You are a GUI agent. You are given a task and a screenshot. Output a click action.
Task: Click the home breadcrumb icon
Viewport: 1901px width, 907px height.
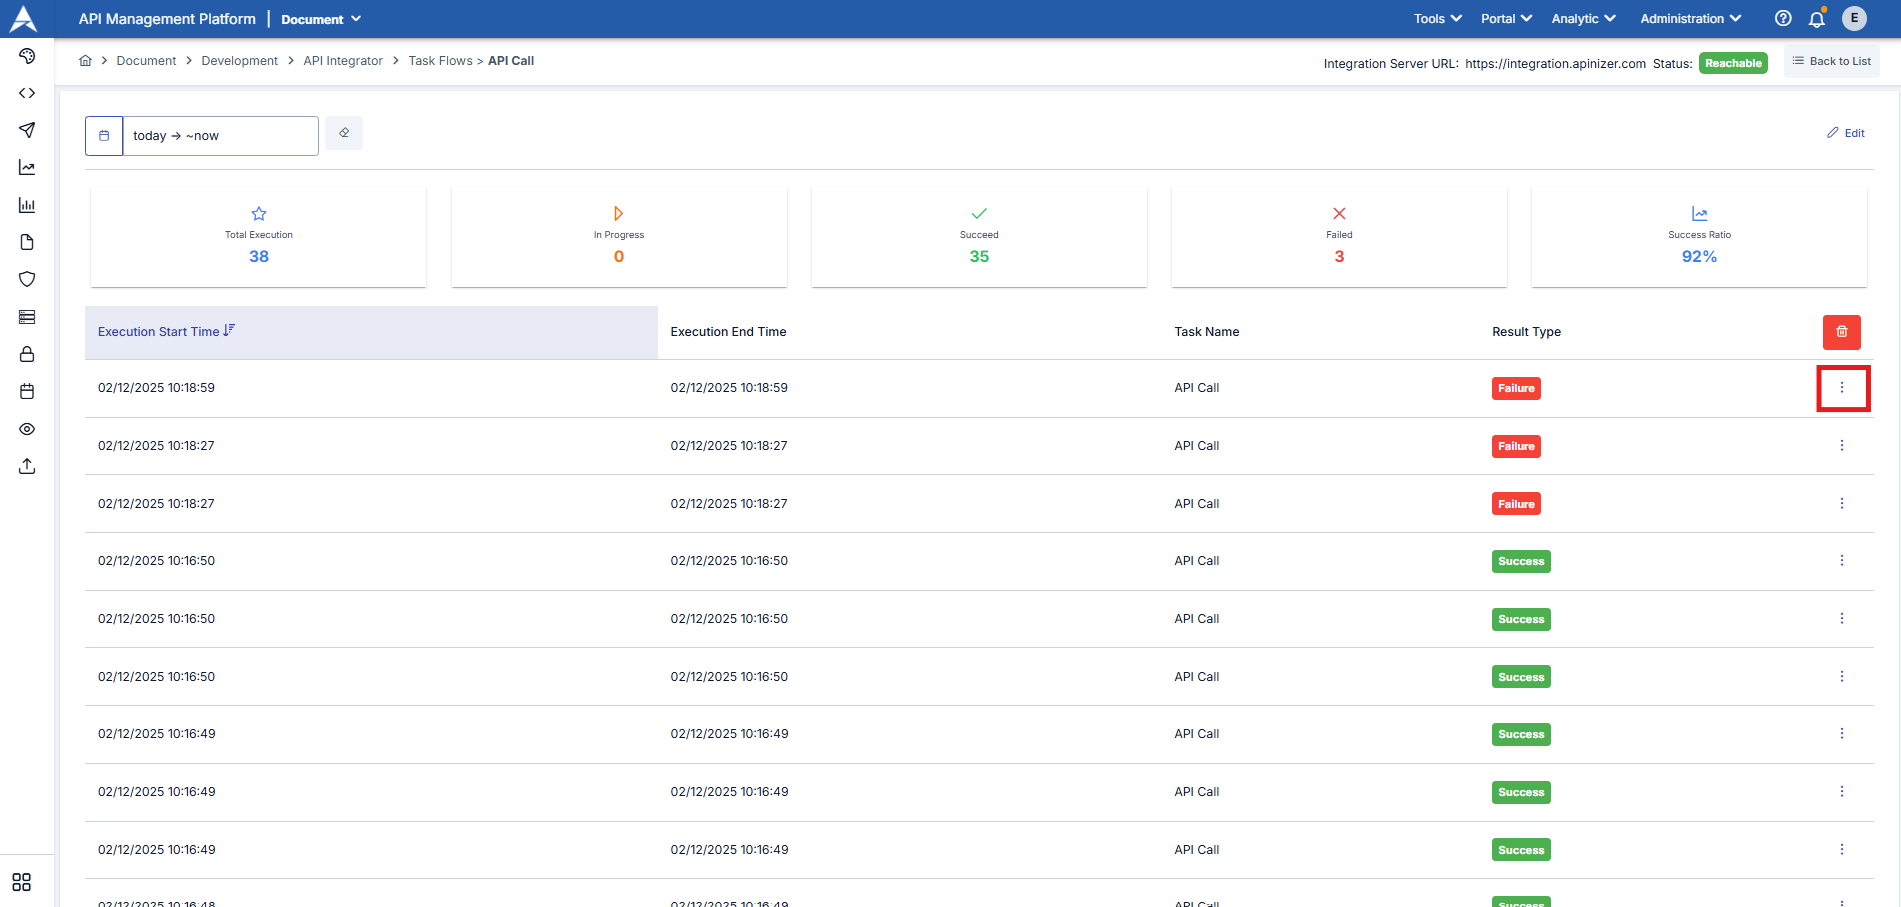[x=86, y=61]
